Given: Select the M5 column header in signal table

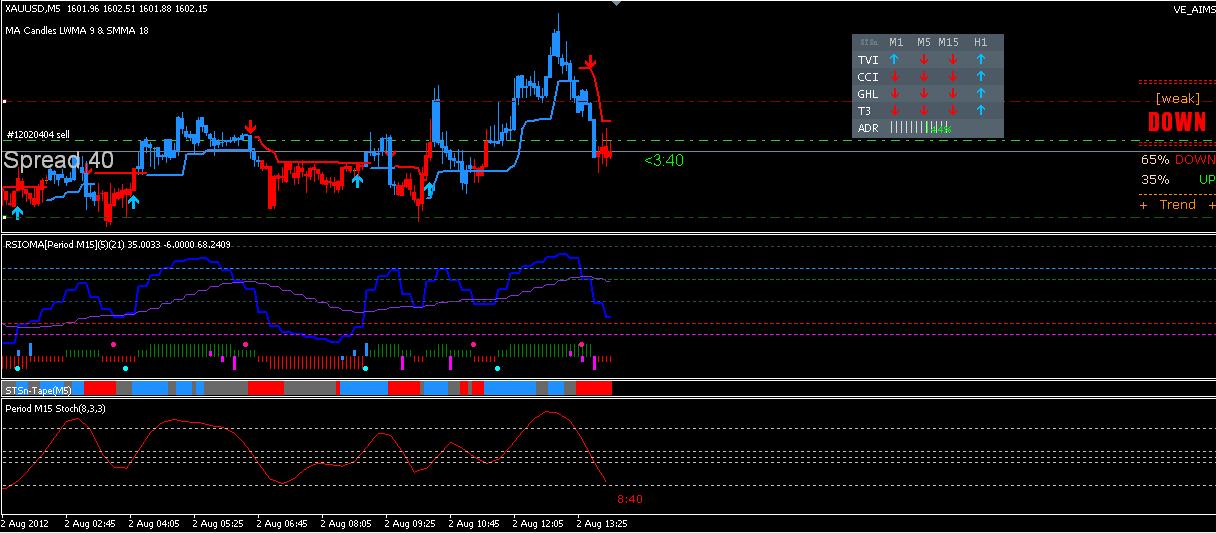Looking at the screenshot, I should 923,42.
